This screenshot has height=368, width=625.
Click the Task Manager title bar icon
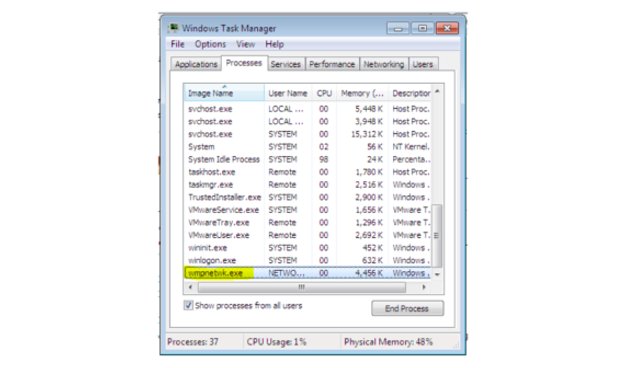[173, 28]
